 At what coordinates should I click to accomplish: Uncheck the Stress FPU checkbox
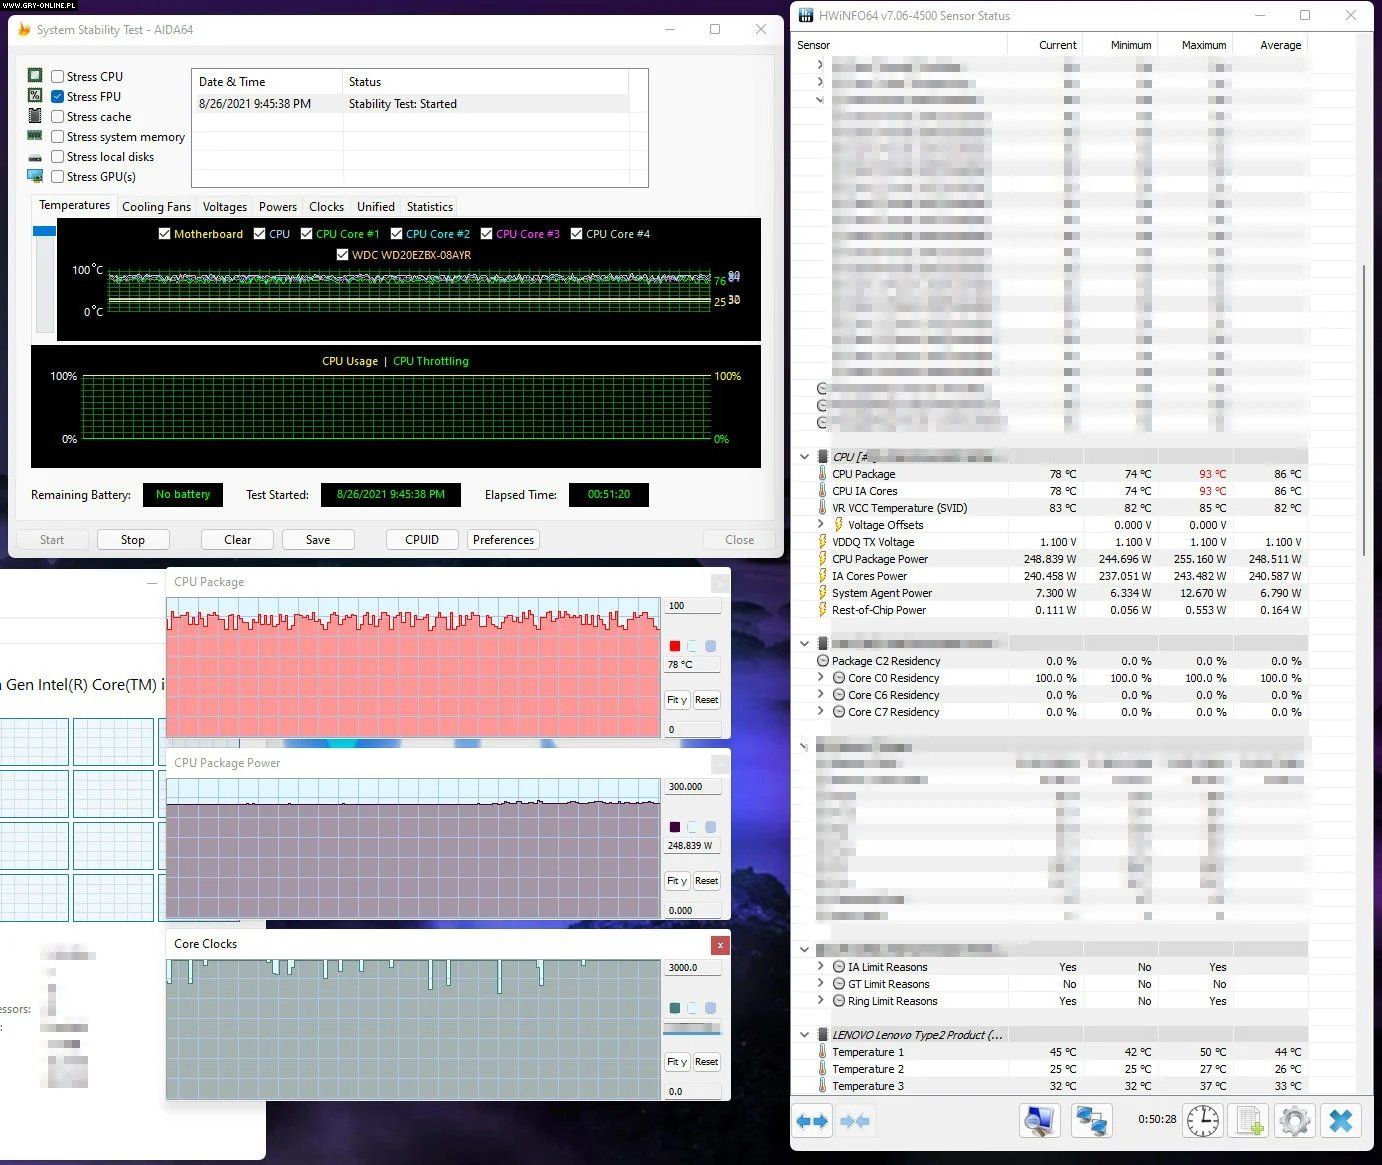click(58, 96)
